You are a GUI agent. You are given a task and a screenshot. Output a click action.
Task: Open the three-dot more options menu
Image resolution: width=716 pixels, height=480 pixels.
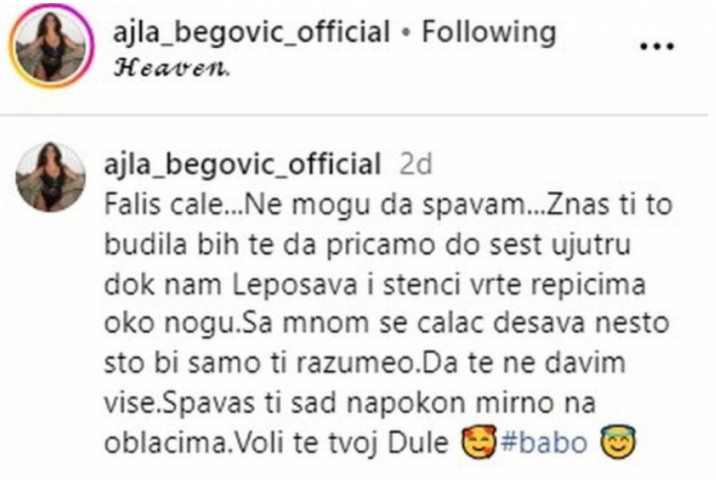[x=657, y=46]
